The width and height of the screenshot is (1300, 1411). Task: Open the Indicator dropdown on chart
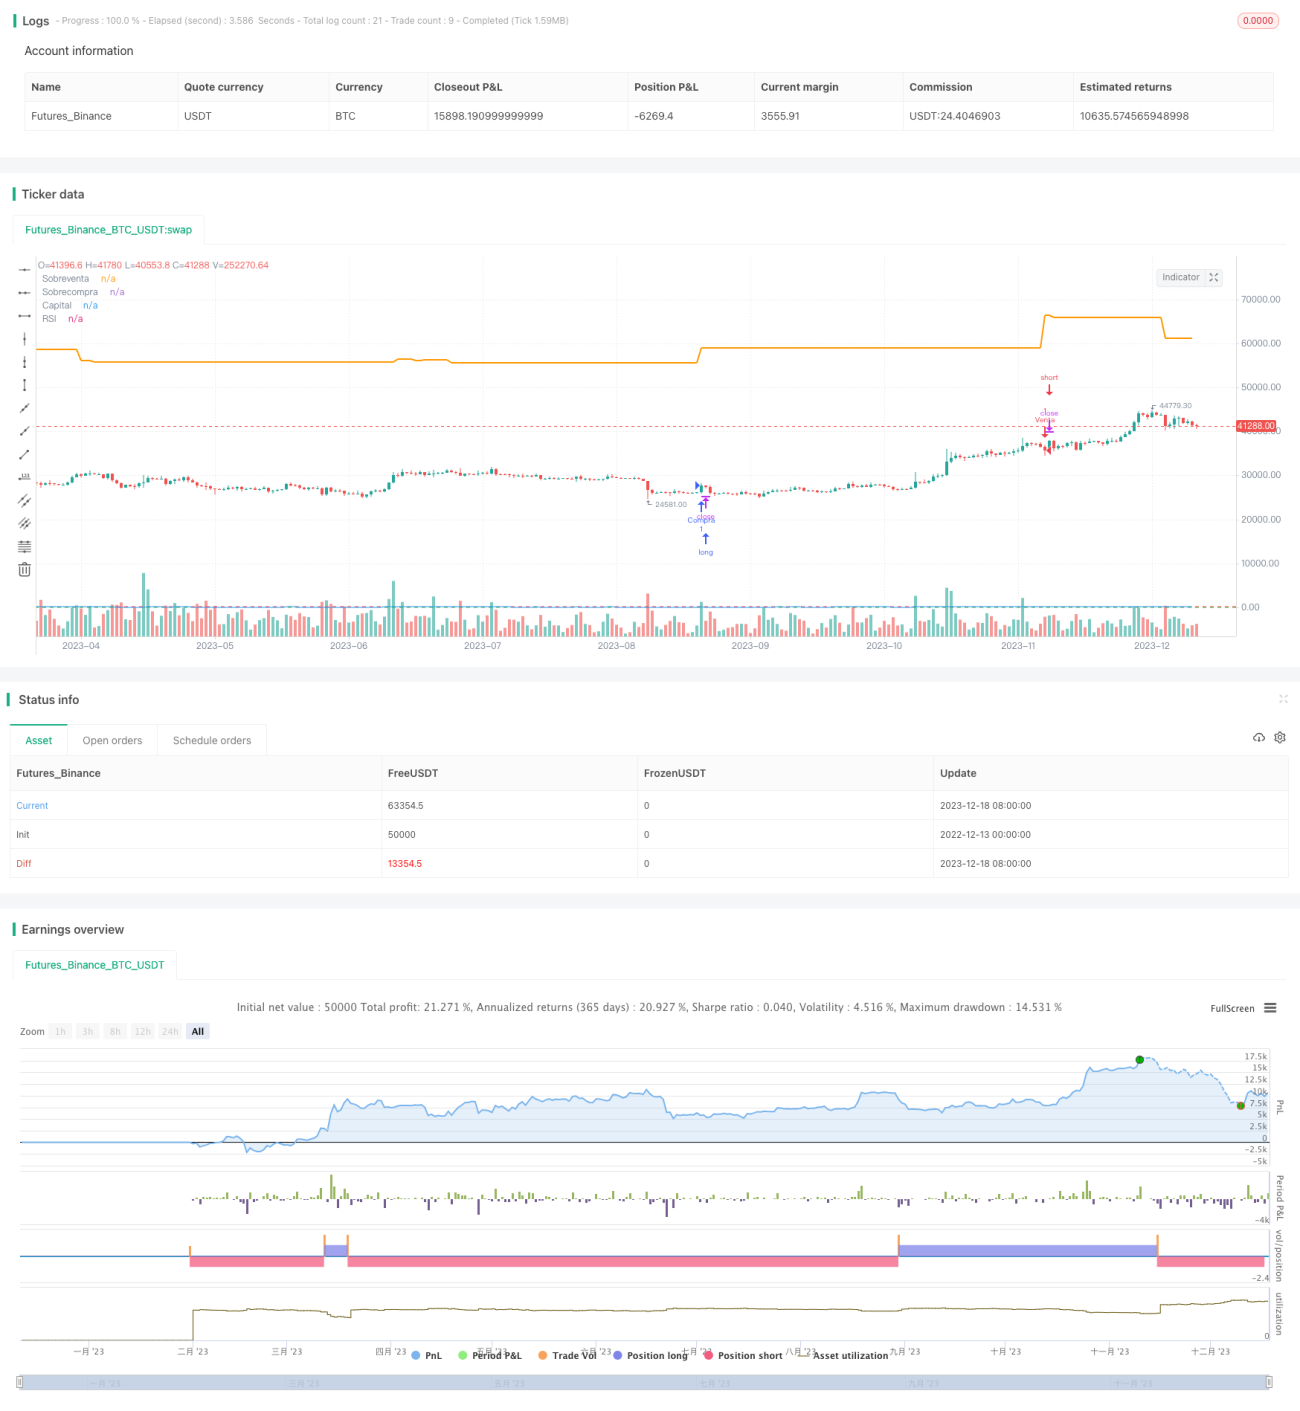(1180, 278)
